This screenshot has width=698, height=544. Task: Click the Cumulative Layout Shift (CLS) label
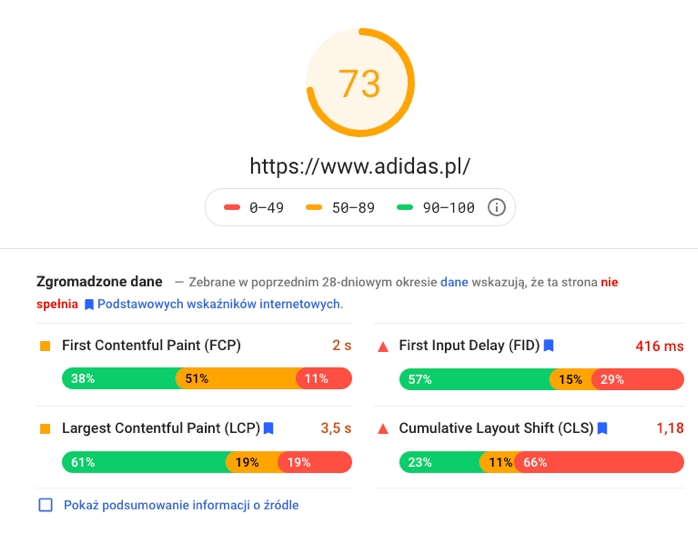click(x=496, y=428)
